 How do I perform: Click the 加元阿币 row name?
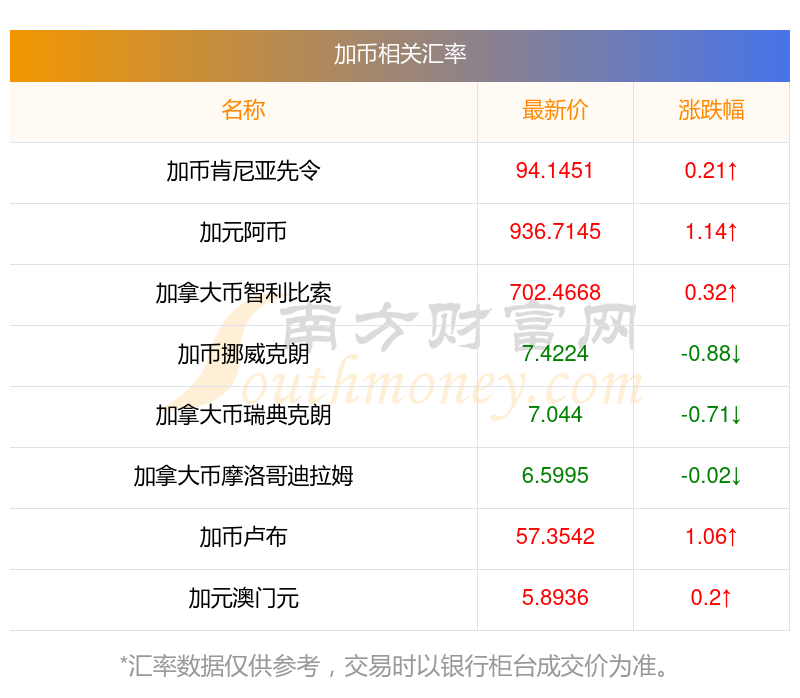(243, 232)
